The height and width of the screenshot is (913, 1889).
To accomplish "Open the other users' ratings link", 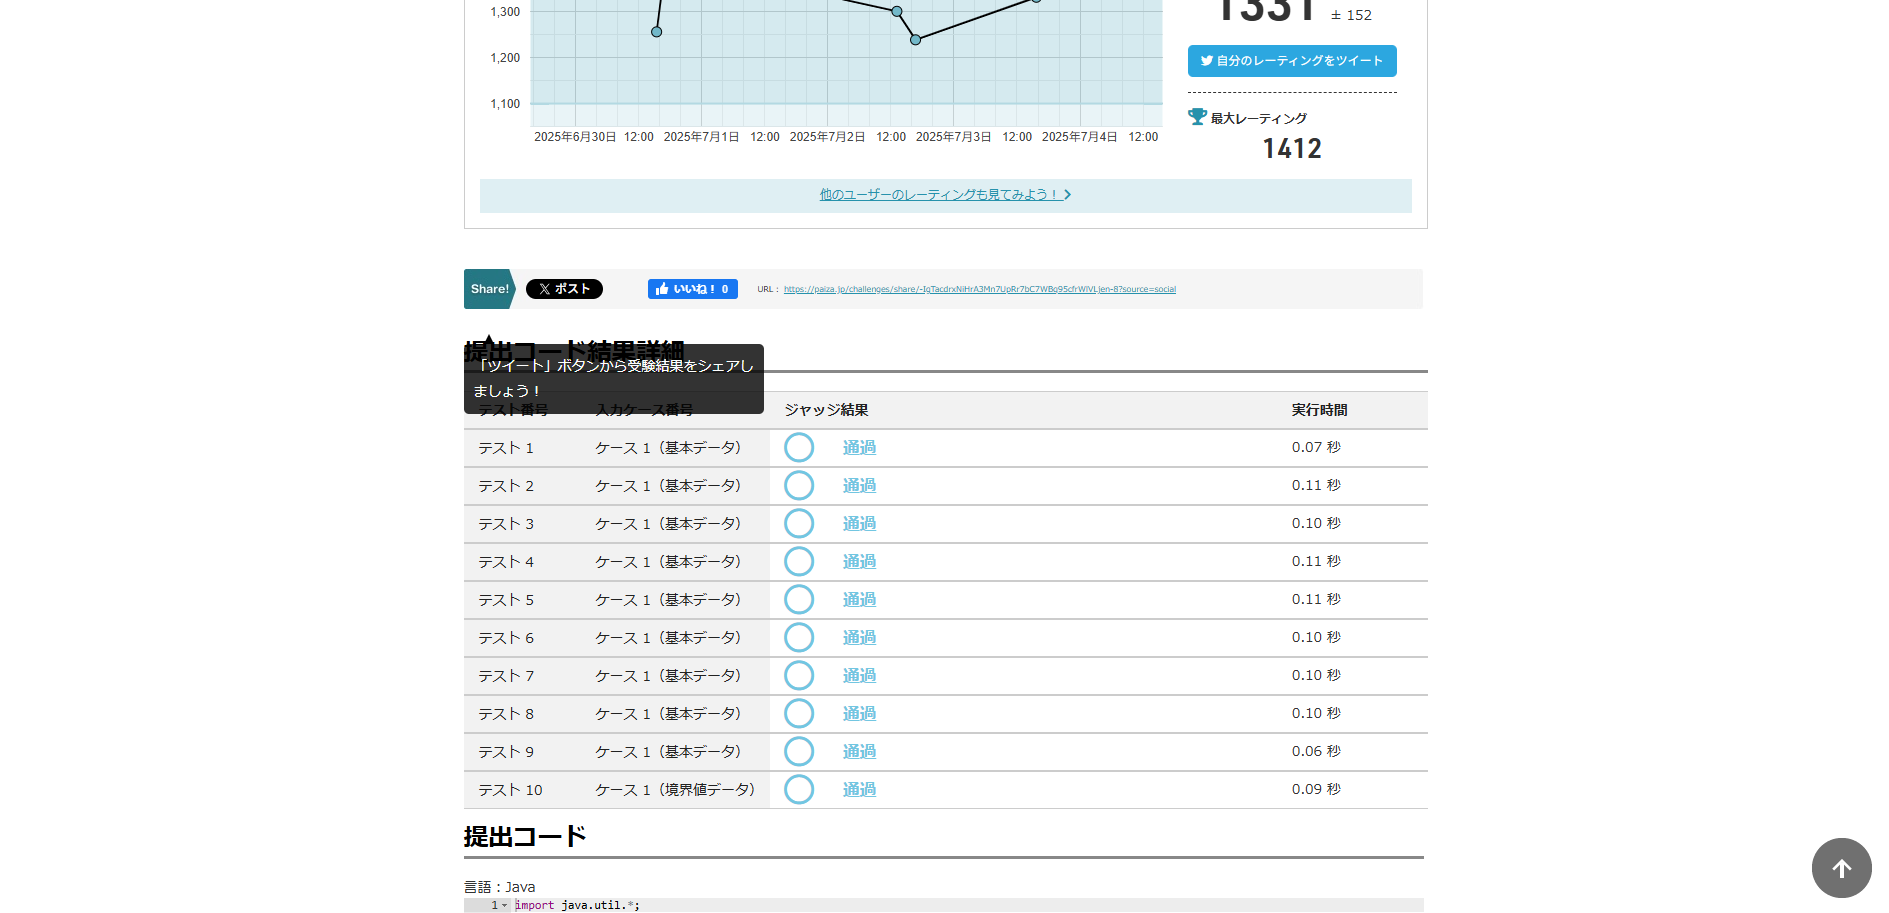I will click(944, 195).
